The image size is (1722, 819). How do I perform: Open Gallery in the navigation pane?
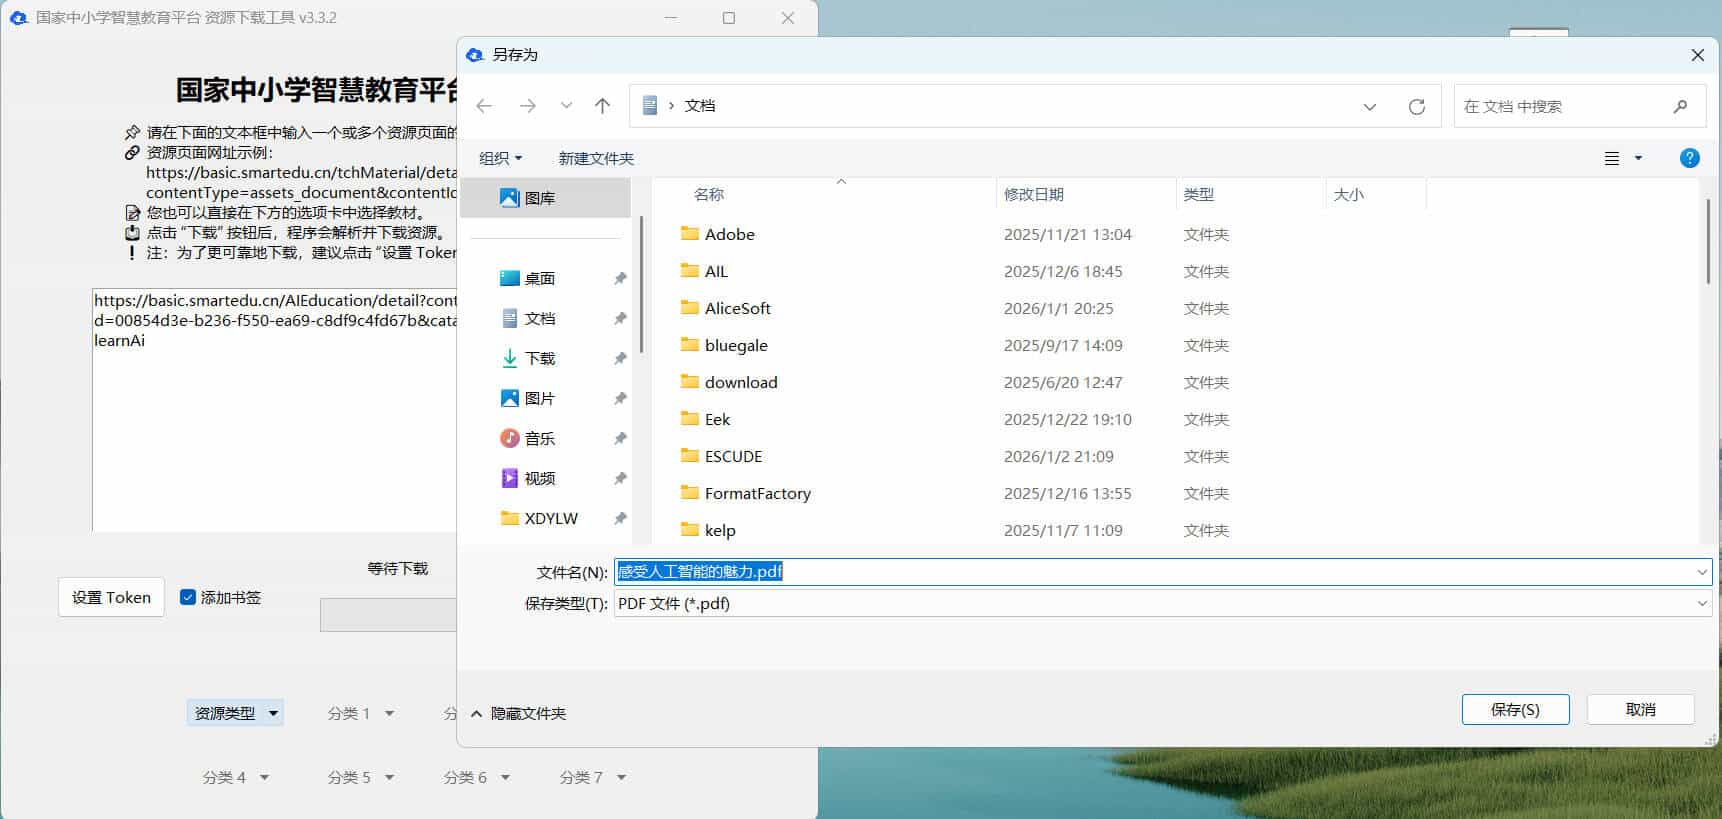point(539,198)
